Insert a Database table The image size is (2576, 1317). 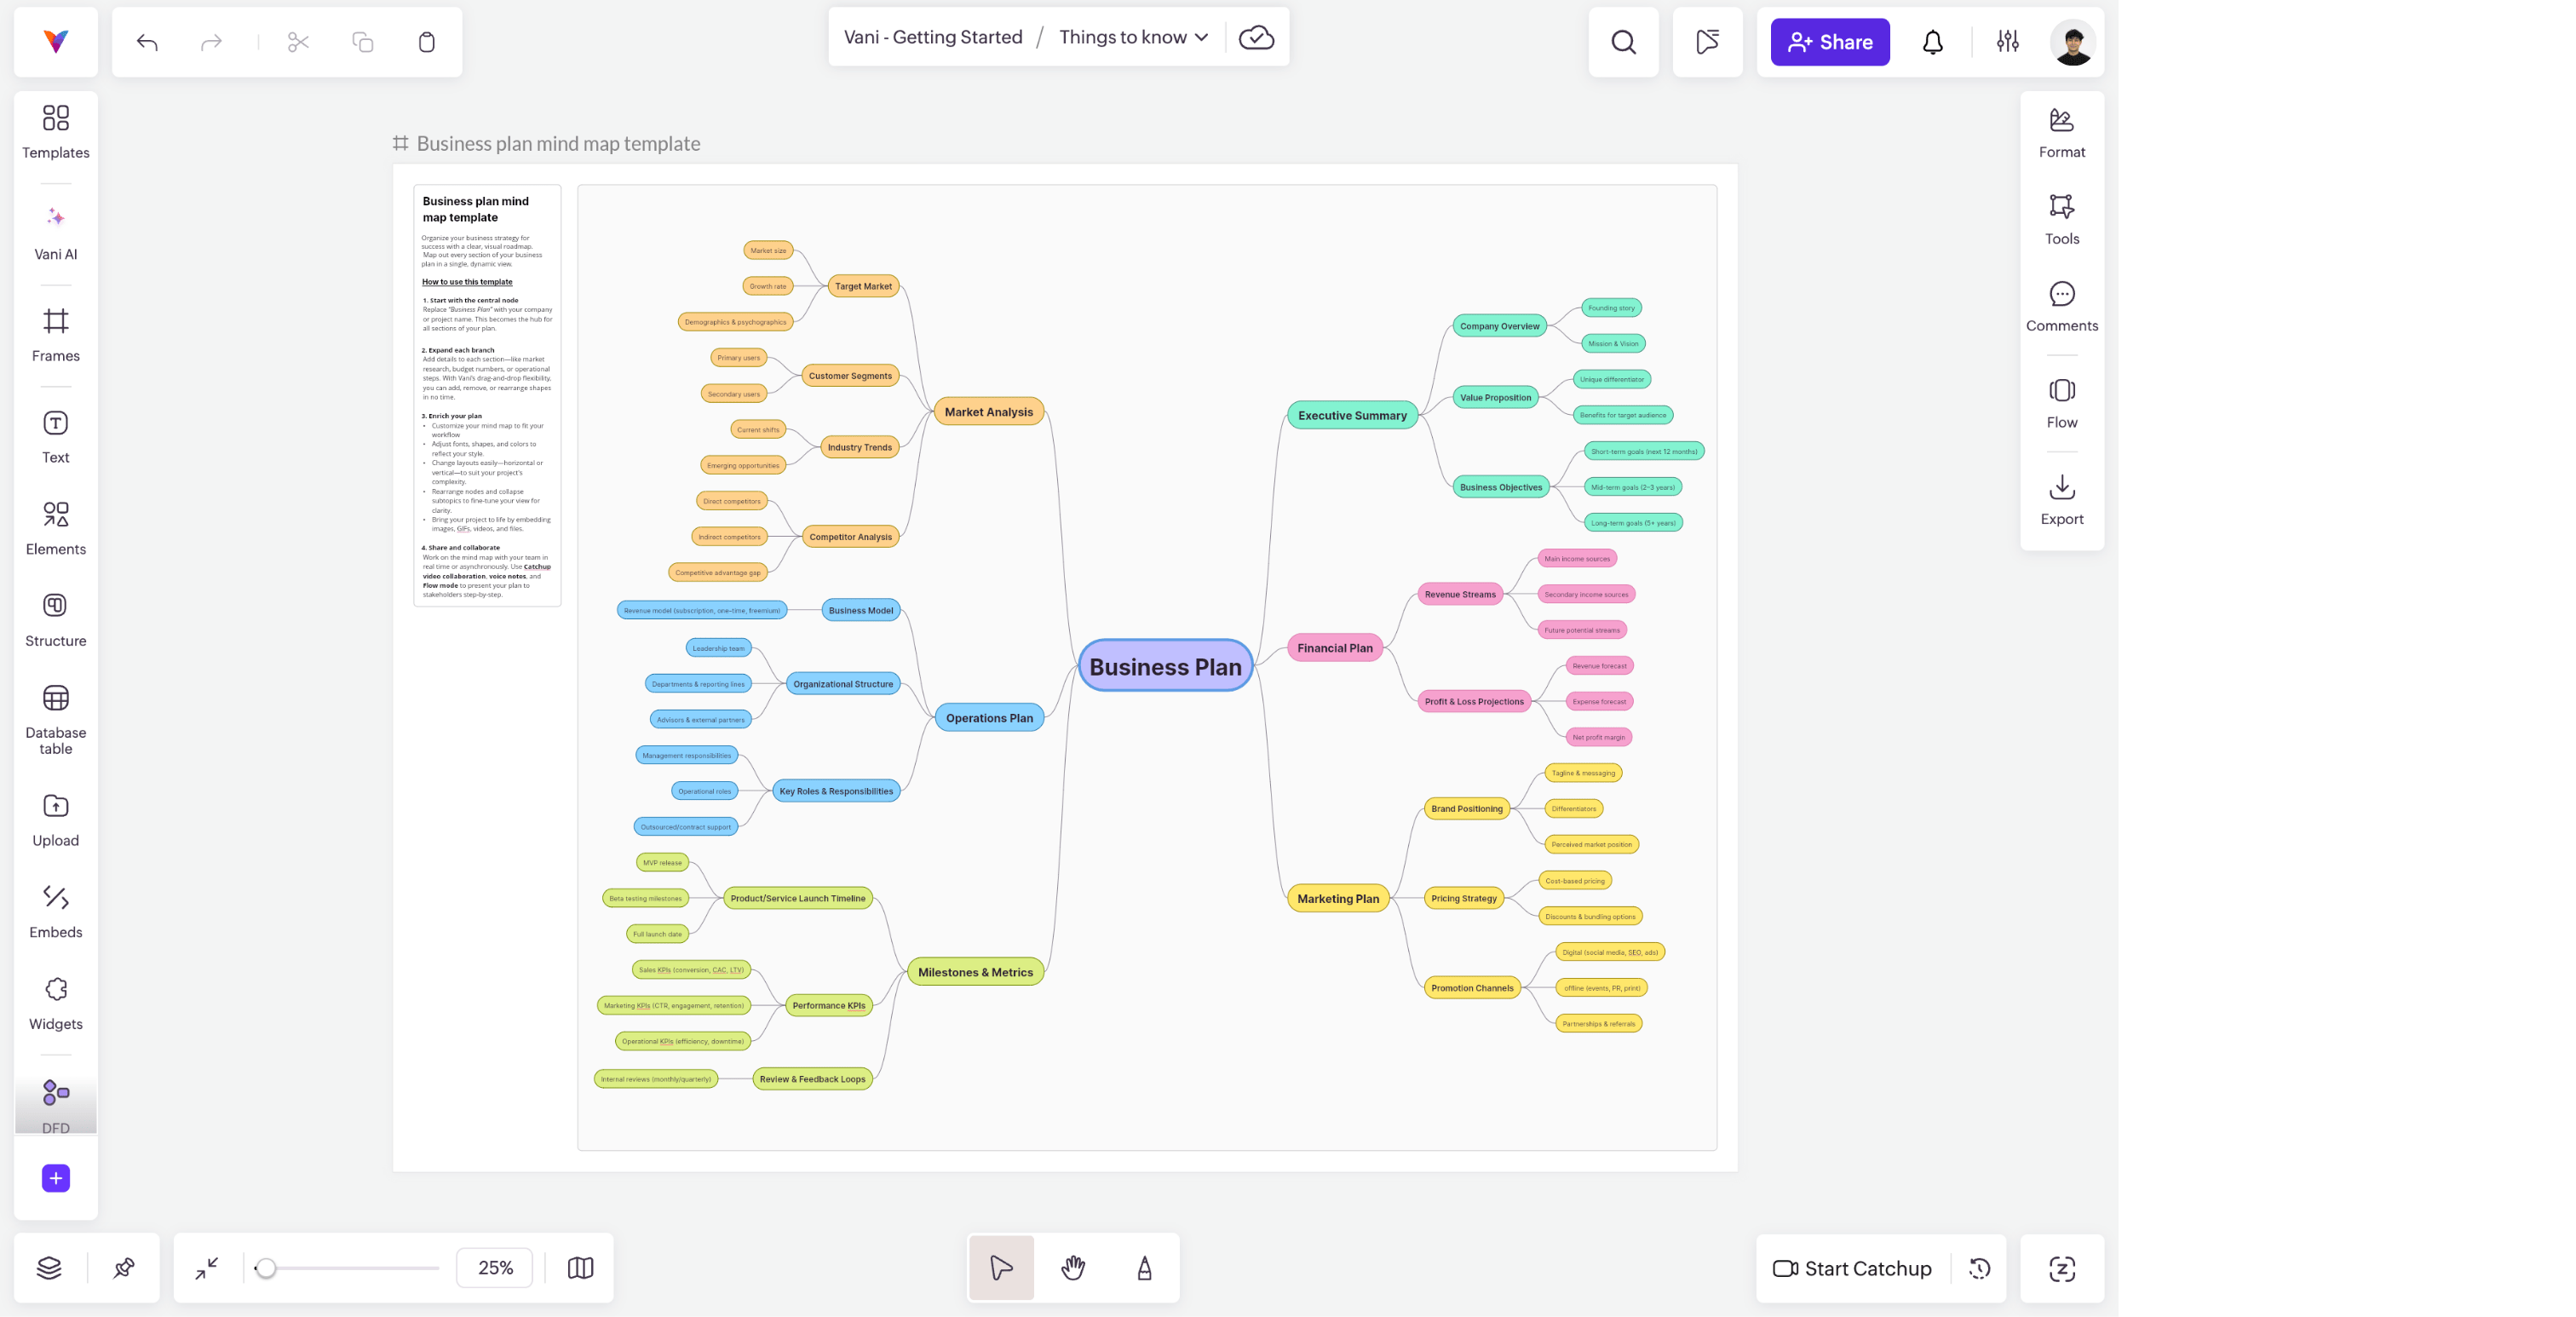[56, 718]
